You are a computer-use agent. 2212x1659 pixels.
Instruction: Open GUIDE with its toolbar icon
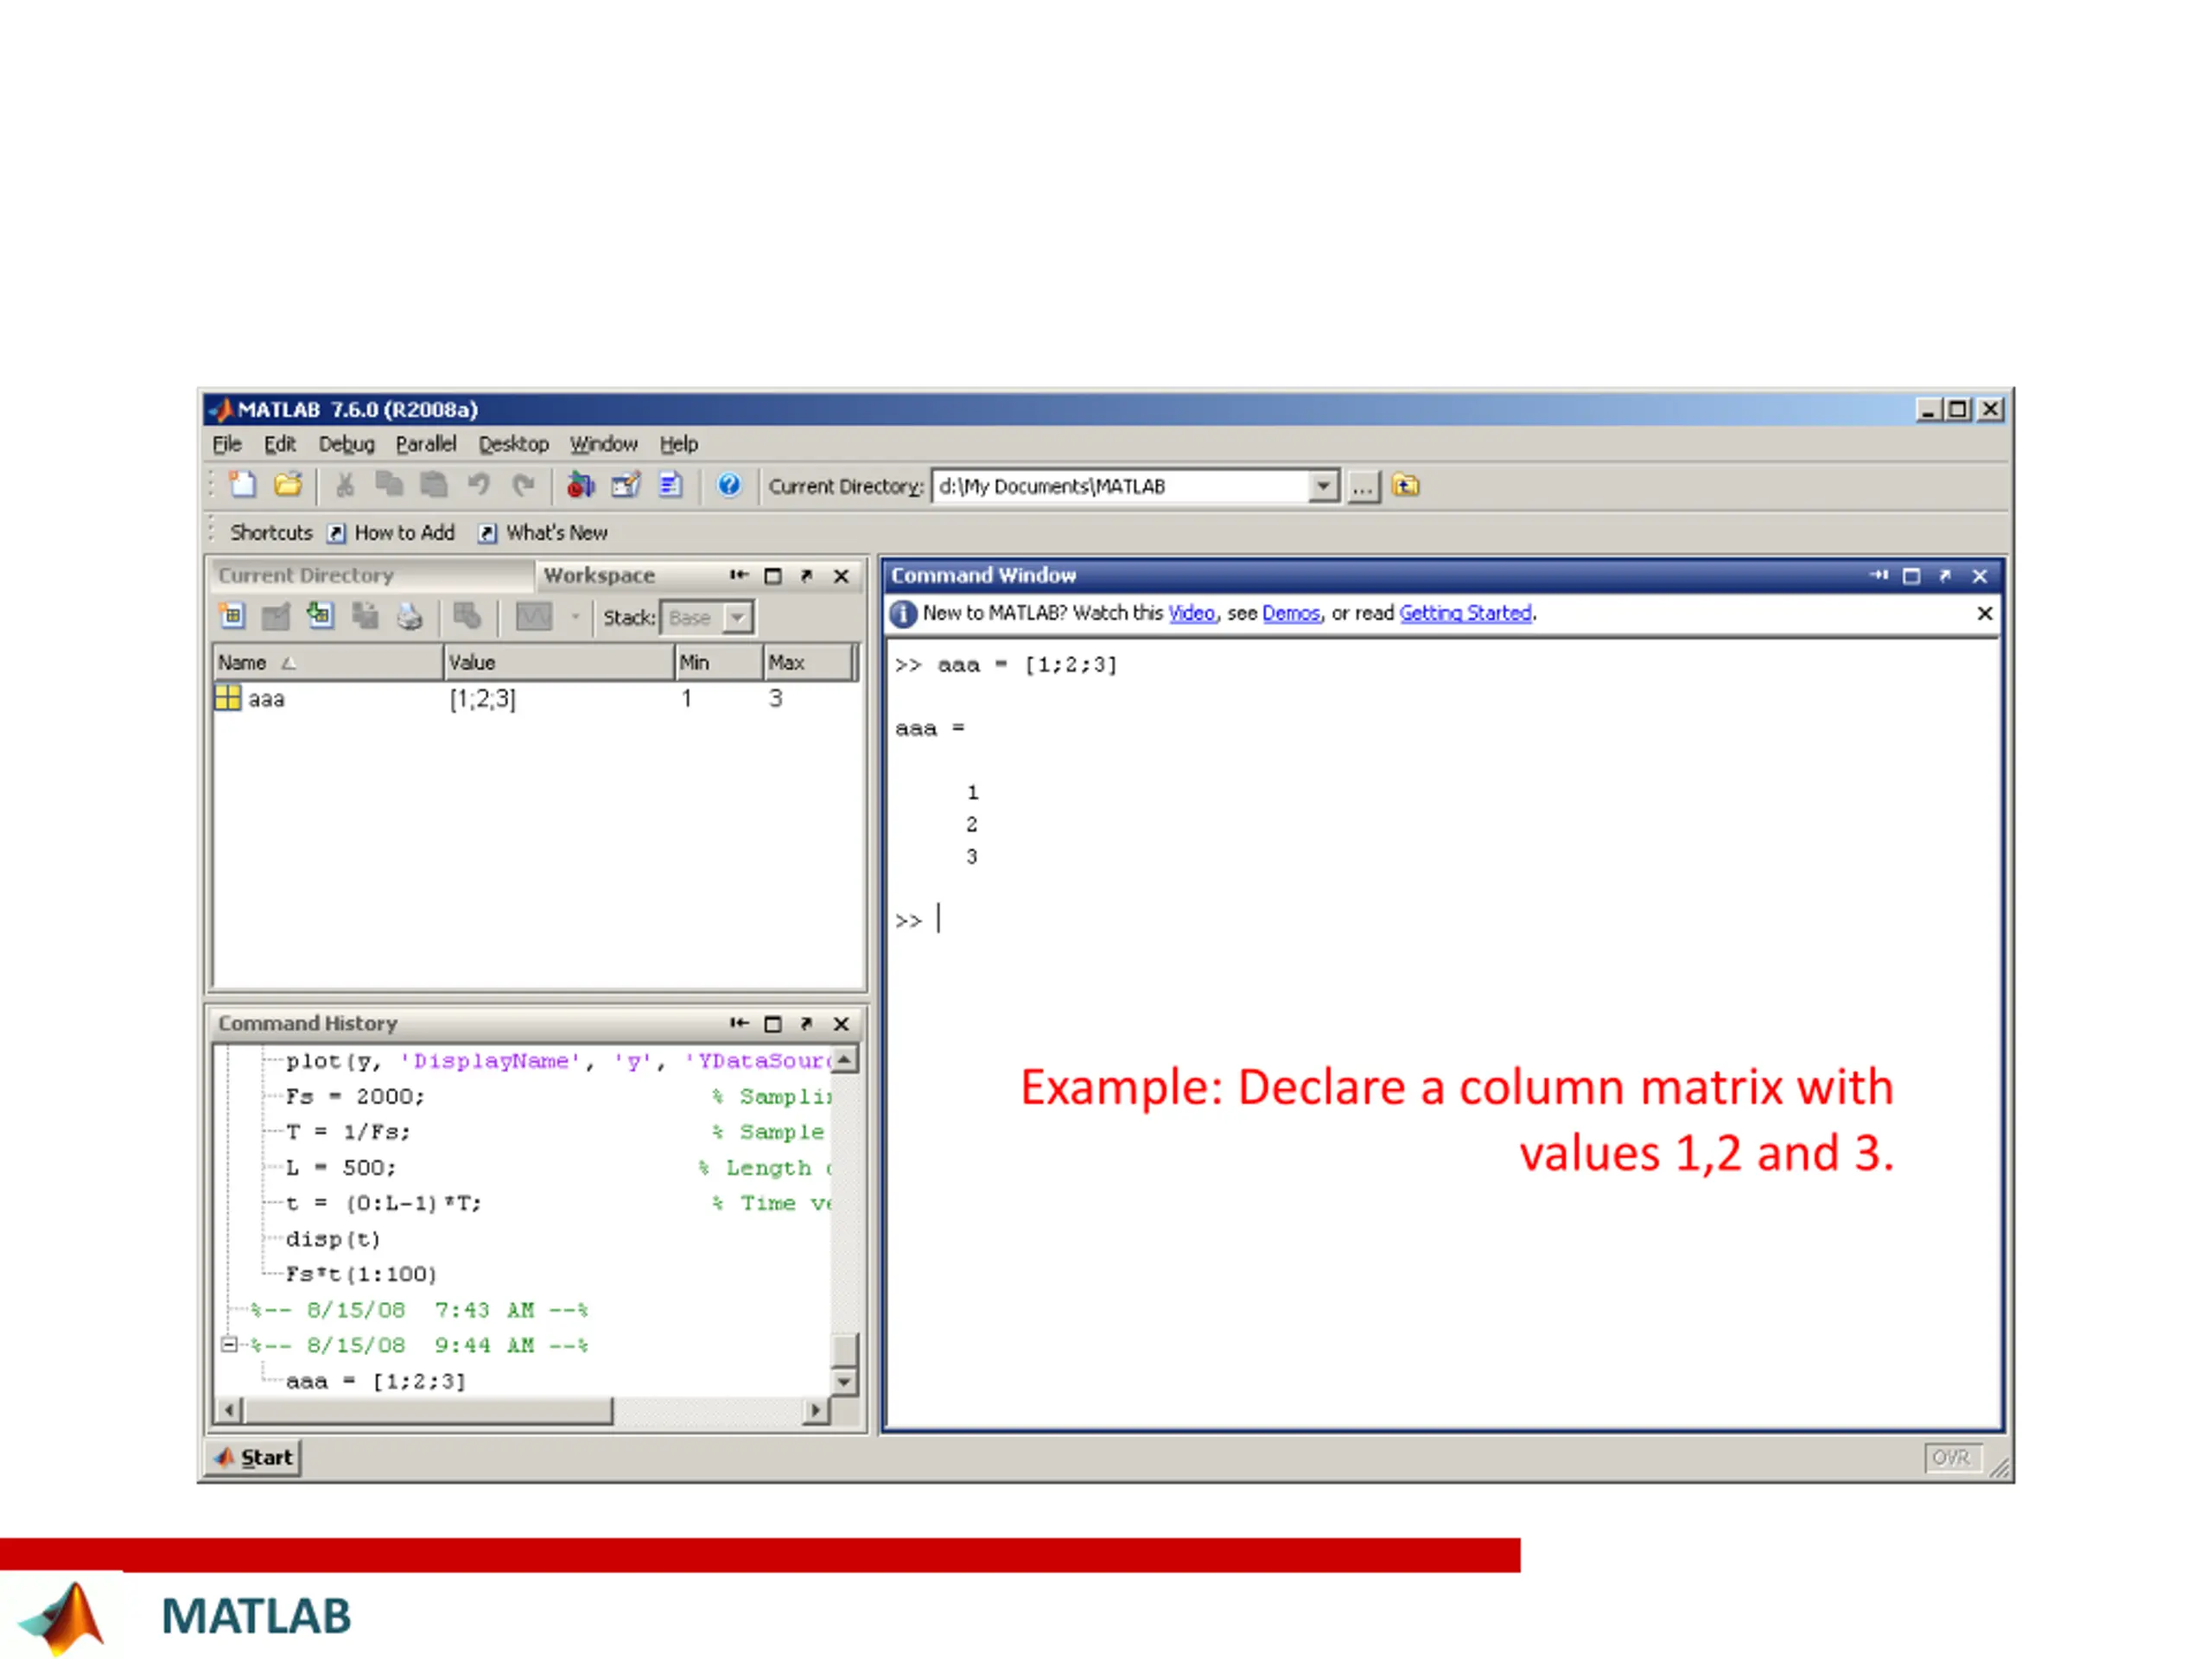point(626,485)
